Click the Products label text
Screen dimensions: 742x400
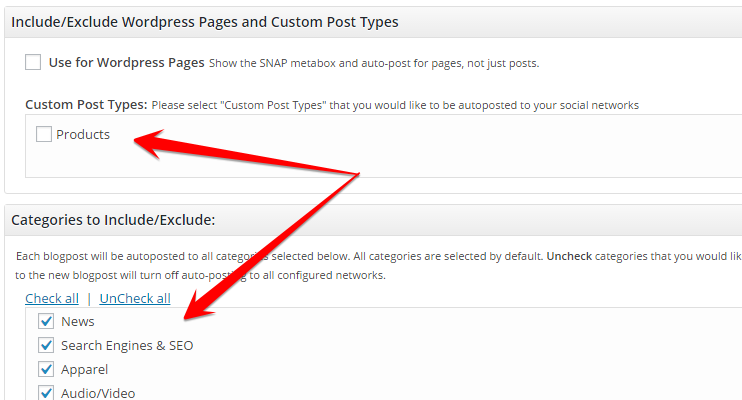pos(83,134)
